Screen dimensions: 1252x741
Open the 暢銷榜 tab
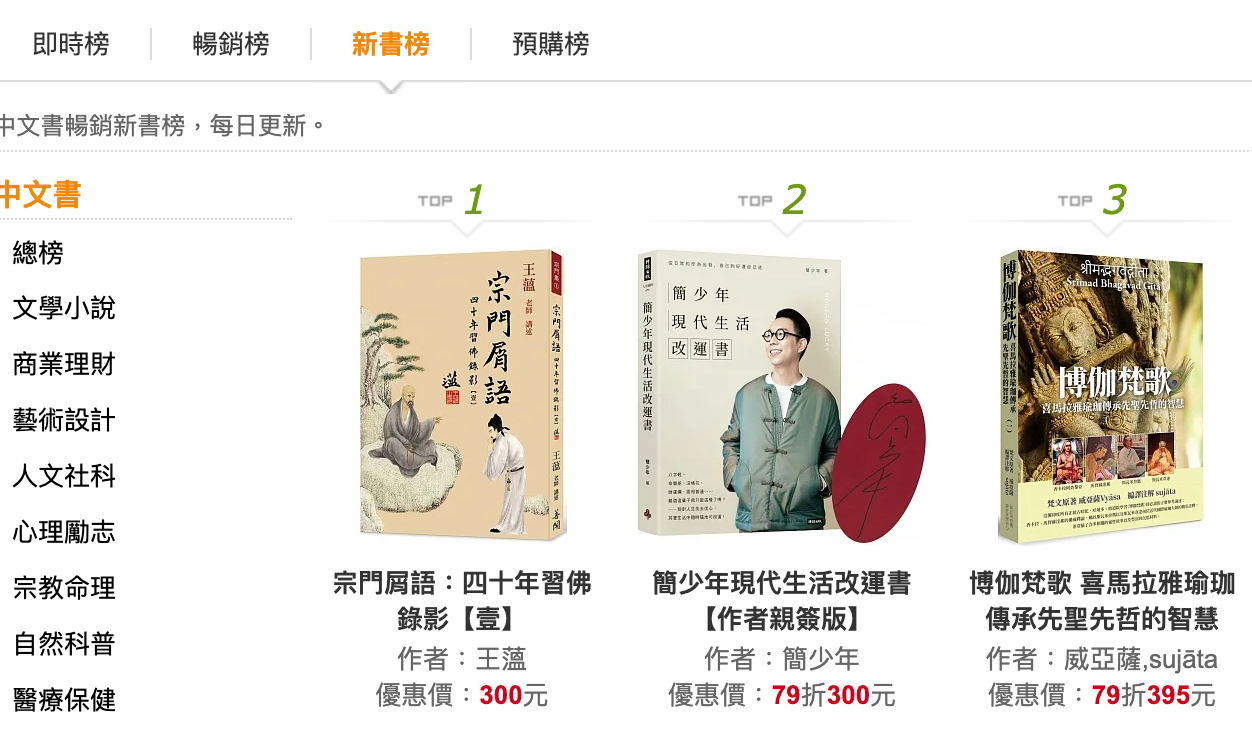click(231, 44)
